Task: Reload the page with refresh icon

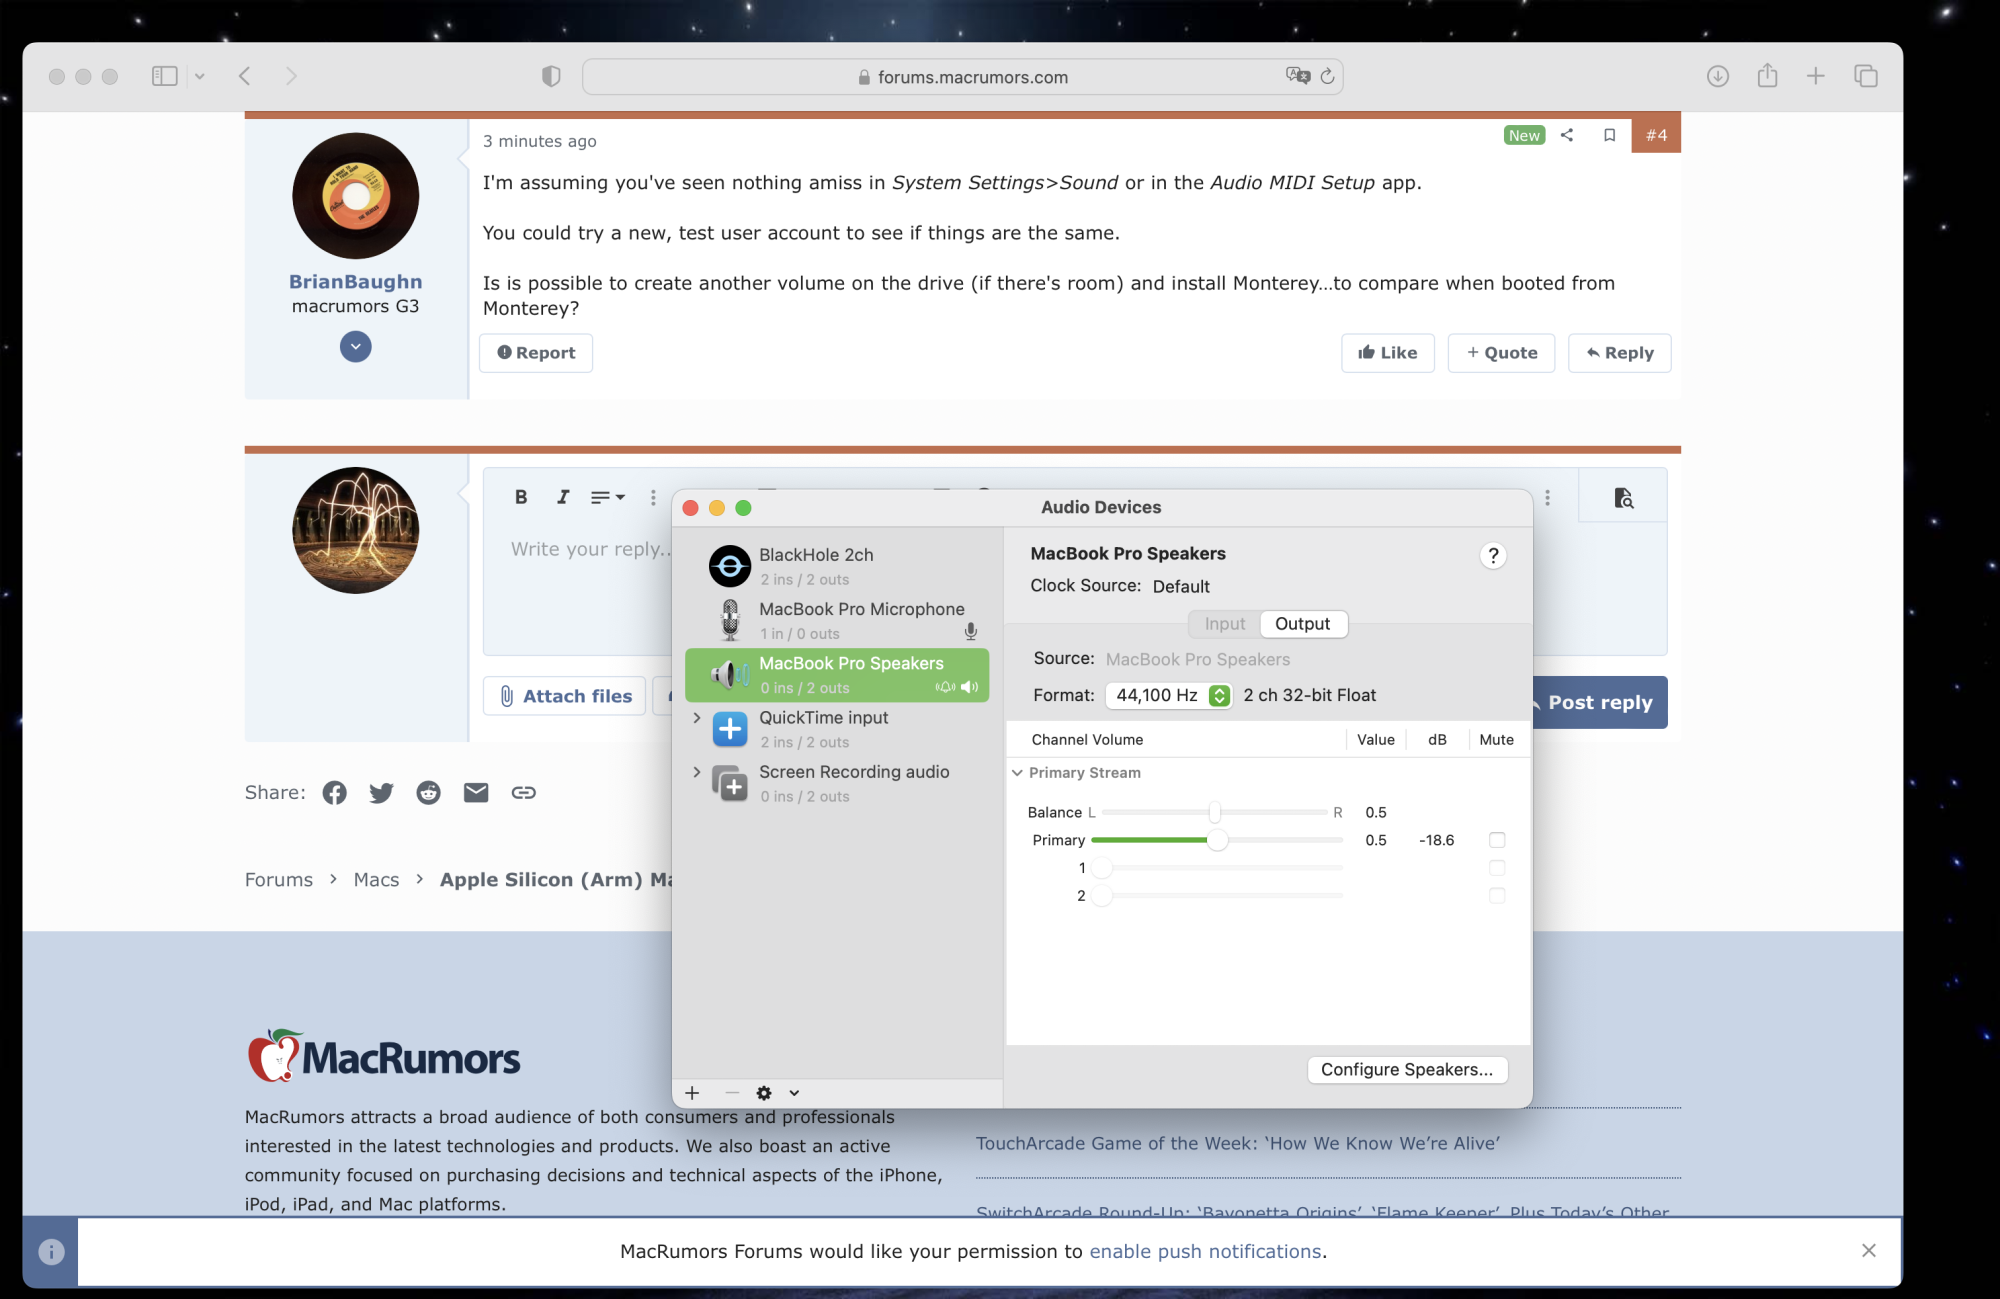Action: [1328, 76]
